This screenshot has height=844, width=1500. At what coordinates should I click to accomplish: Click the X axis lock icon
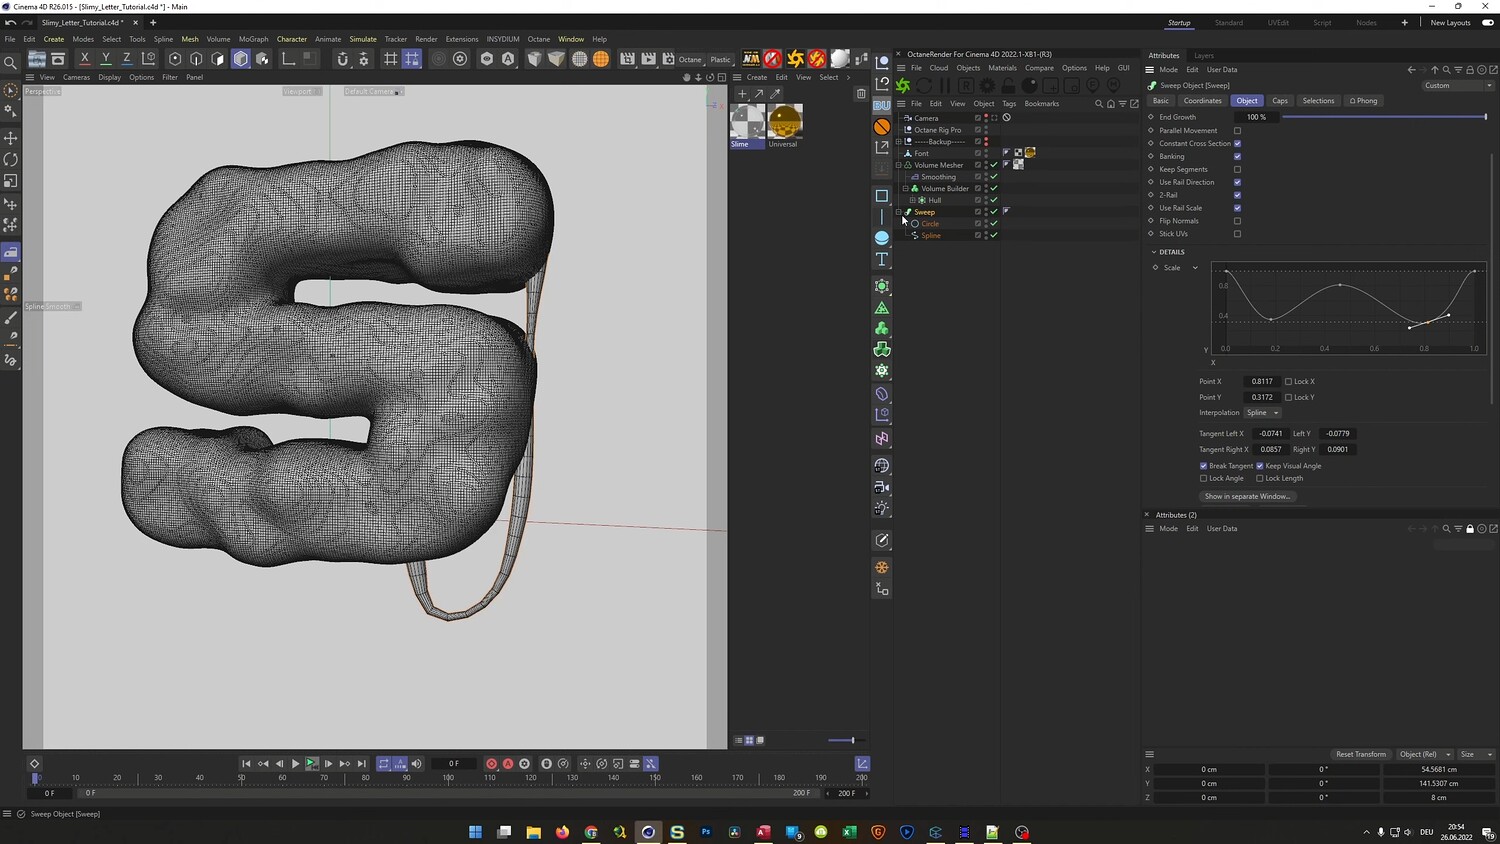pyautogui.click(x=84, y=59)
